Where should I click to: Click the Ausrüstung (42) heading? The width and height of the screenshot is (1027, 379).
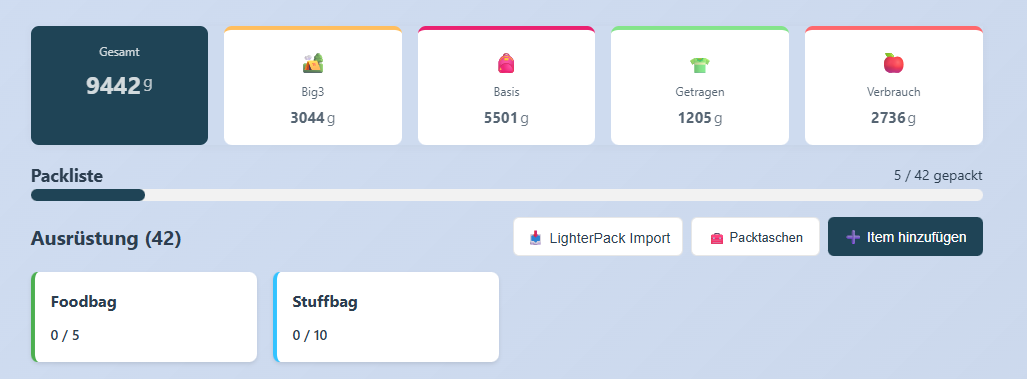[106, 239]
